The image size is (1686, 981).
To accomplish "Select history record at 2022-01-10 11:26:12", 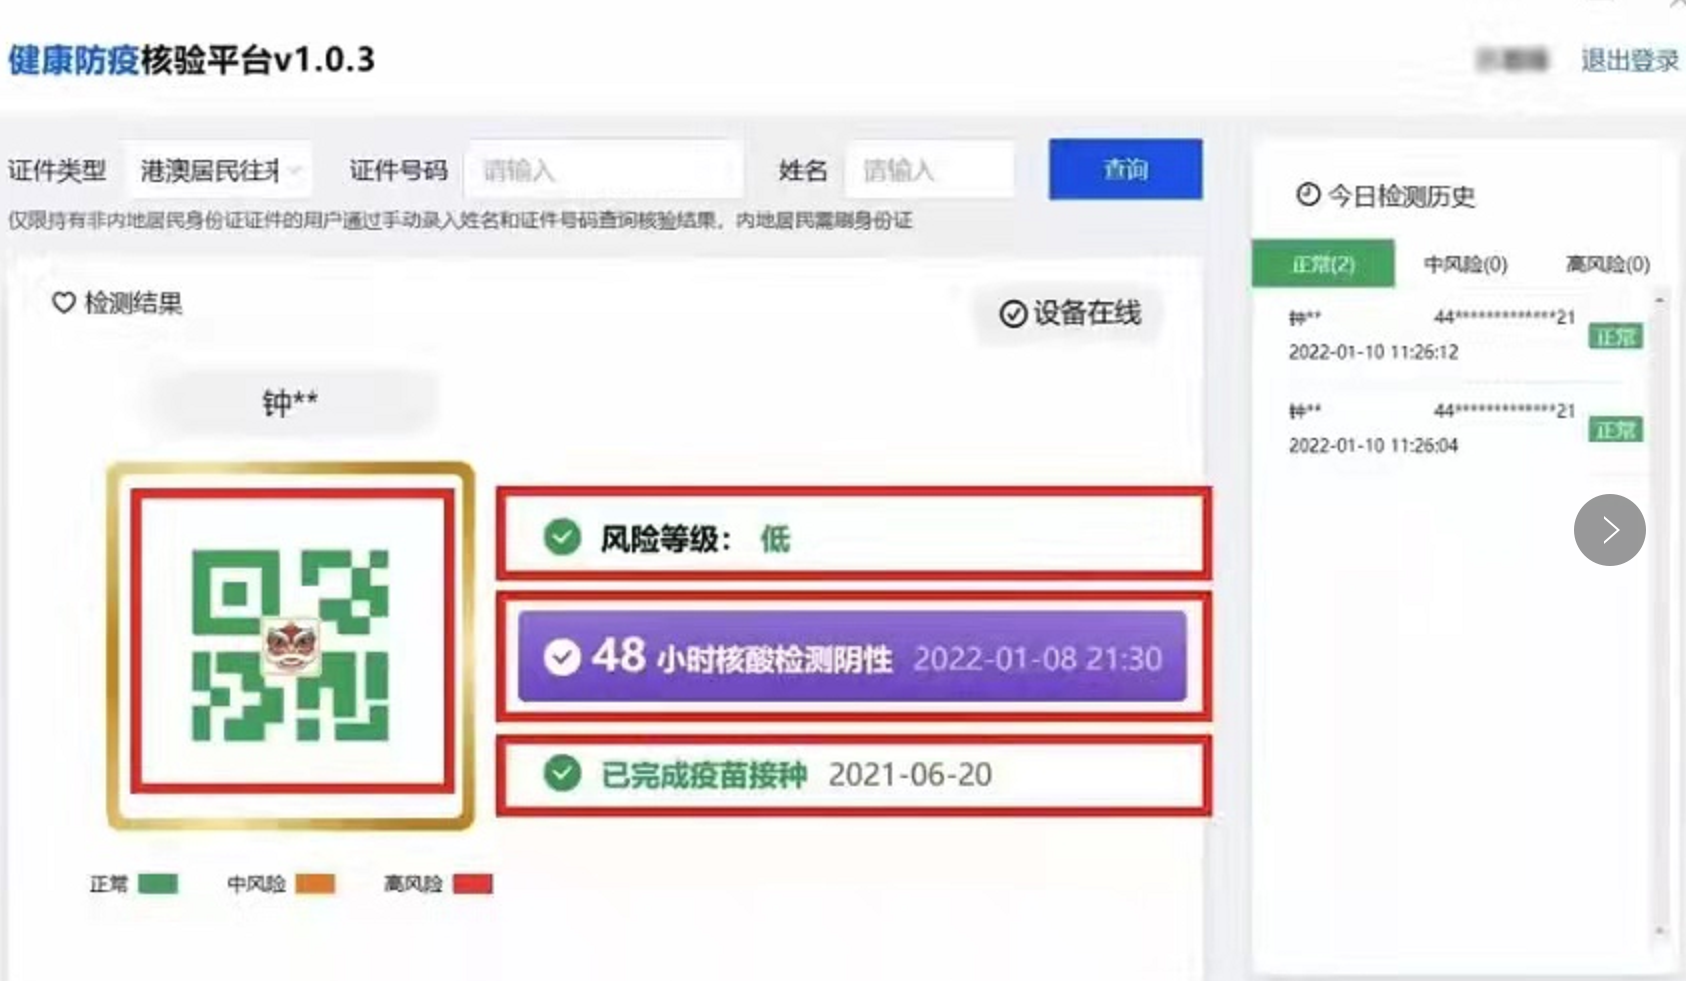I will (x=1465, y=335).
